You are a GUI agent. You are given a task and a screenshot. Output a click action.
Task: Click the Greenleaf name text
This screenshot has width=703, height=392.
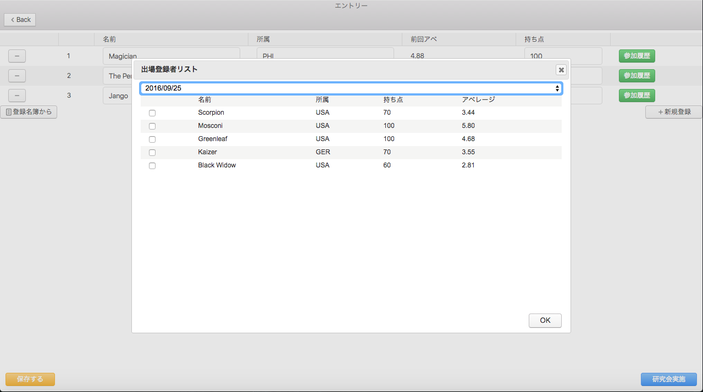click(213, 139)
